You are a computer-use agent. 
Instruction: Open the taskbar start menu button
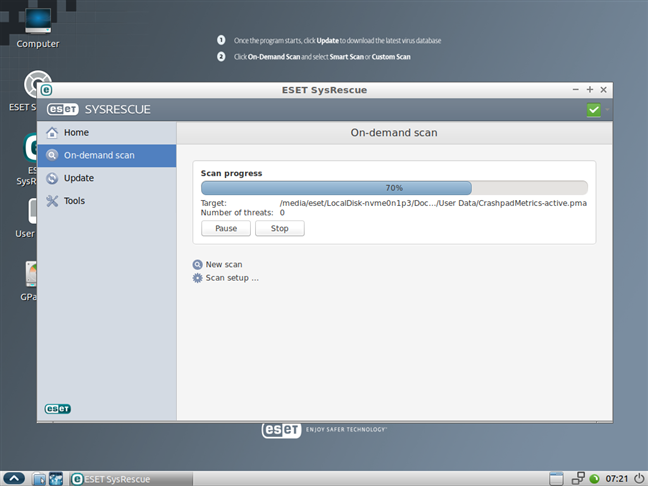click(14, 479)
